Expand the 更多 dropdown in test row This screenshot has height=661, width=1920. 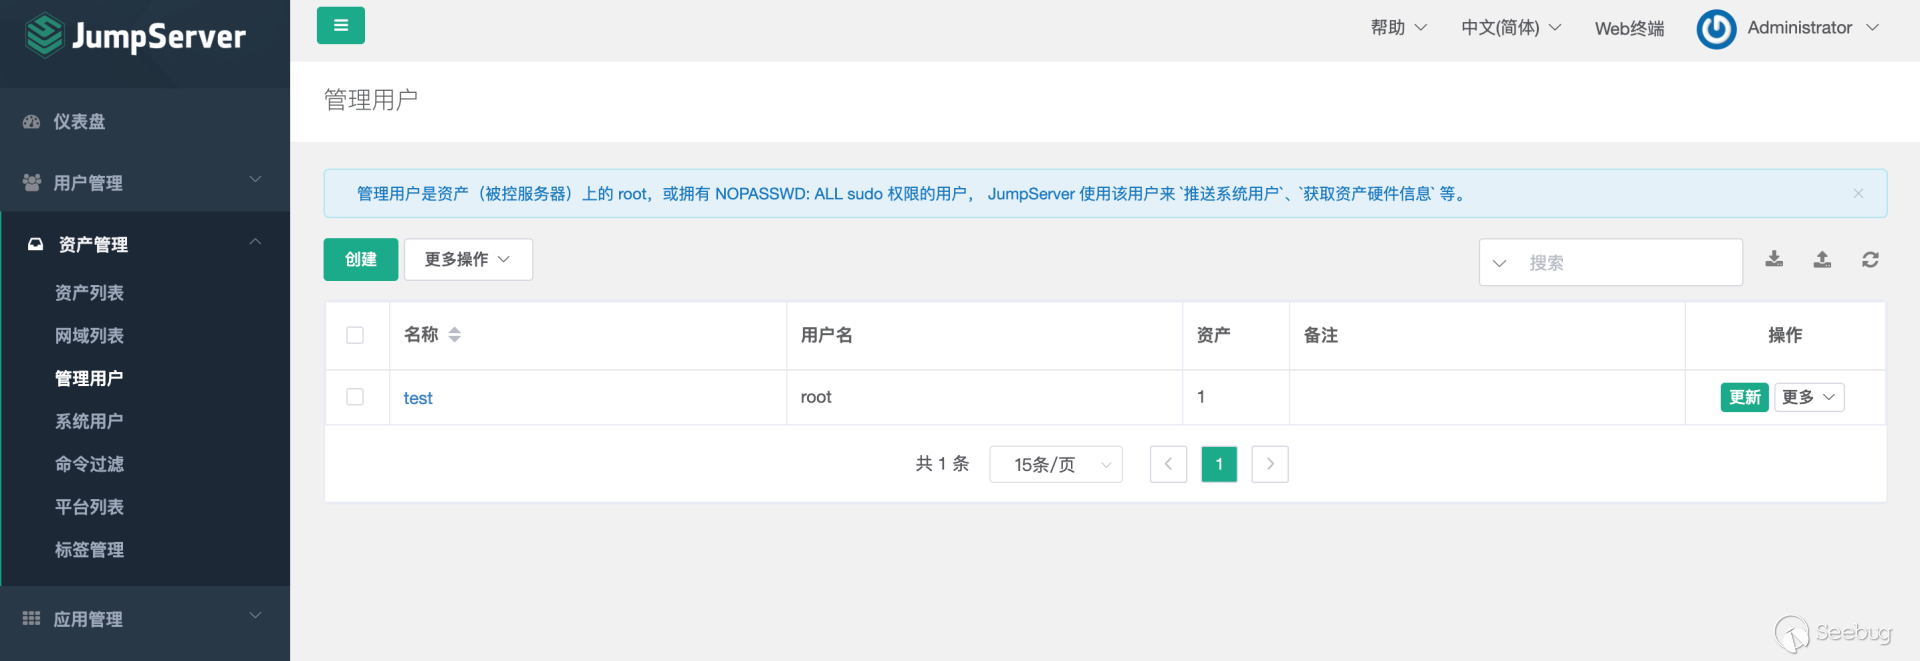click(x=1809, y=397)
